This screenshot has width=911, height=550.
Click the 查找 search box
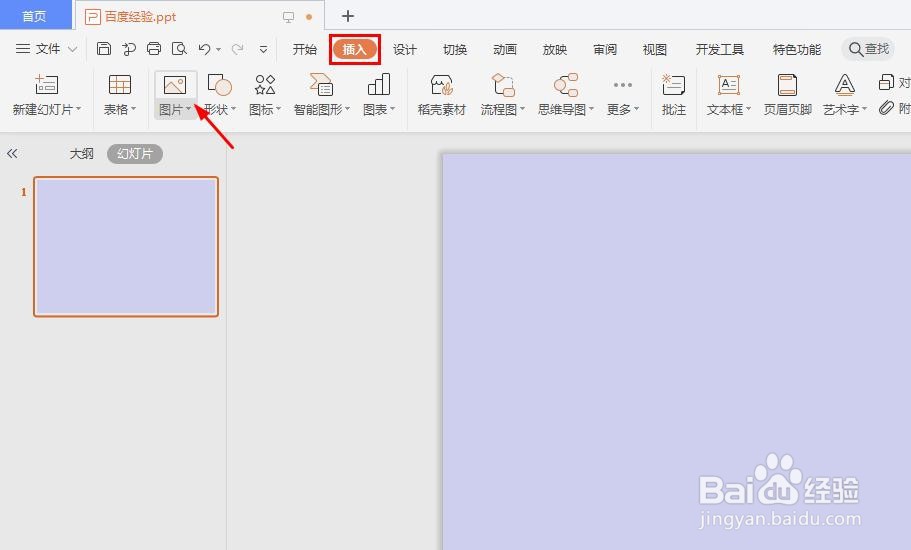[x=870, y=49]
